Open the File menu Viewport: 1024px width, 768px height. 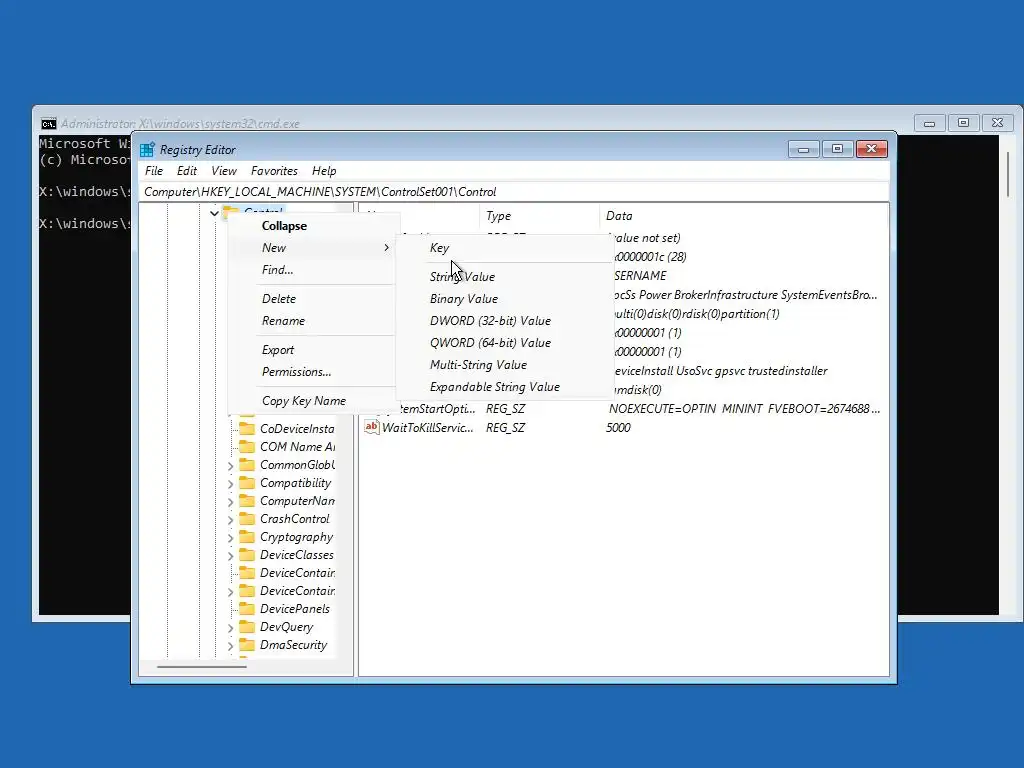[154, 170]
